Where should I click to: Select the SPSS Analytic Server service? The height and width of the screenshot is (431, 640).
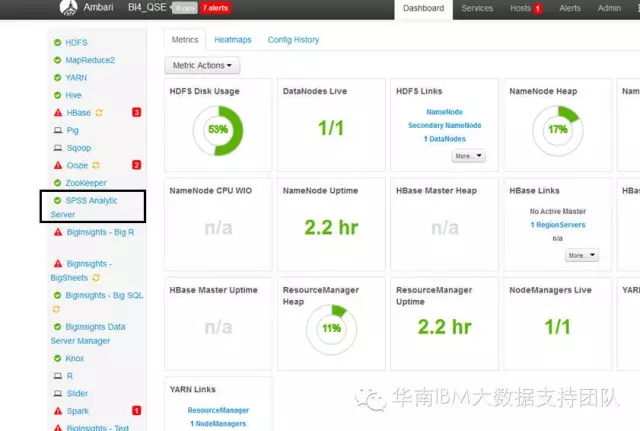[84, 207]
